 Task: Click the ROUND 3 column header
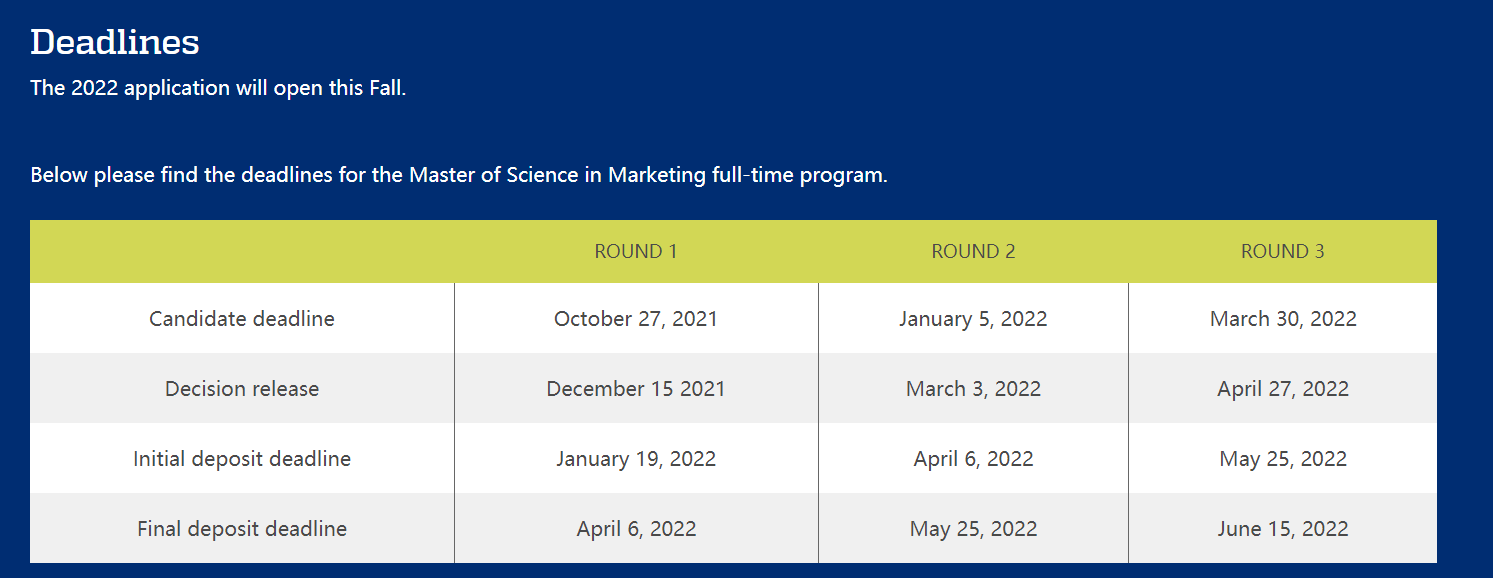[1282, 251]
